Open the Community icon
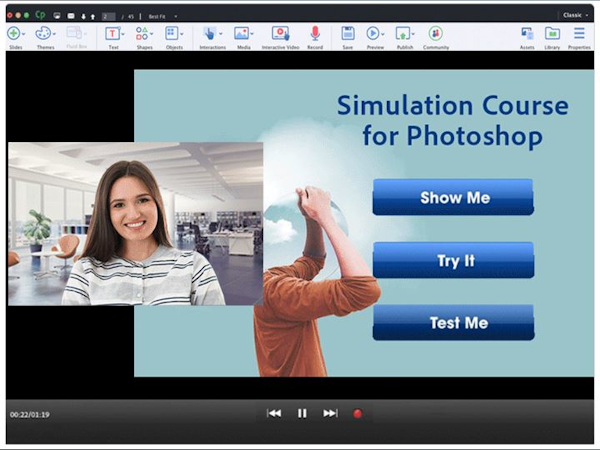The width and height of the screenshot is (600, 450). click(x=435, y=33)
